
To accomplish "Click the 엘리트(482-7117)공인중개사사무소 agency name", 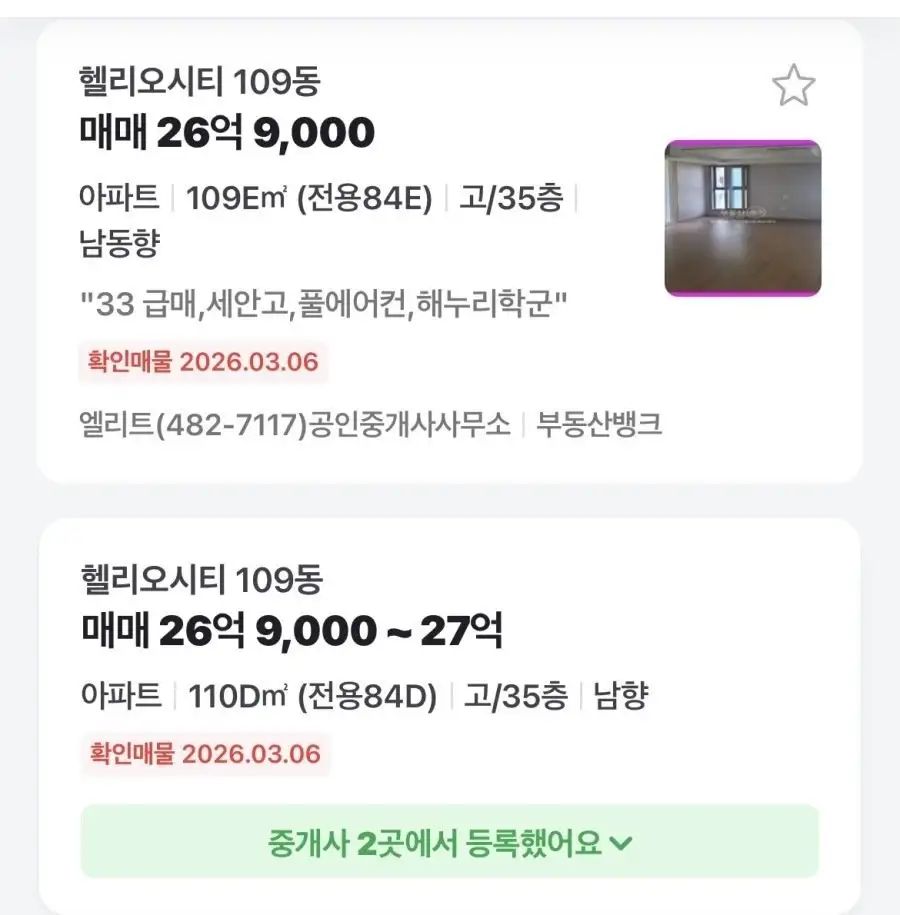I will point(294,424).
